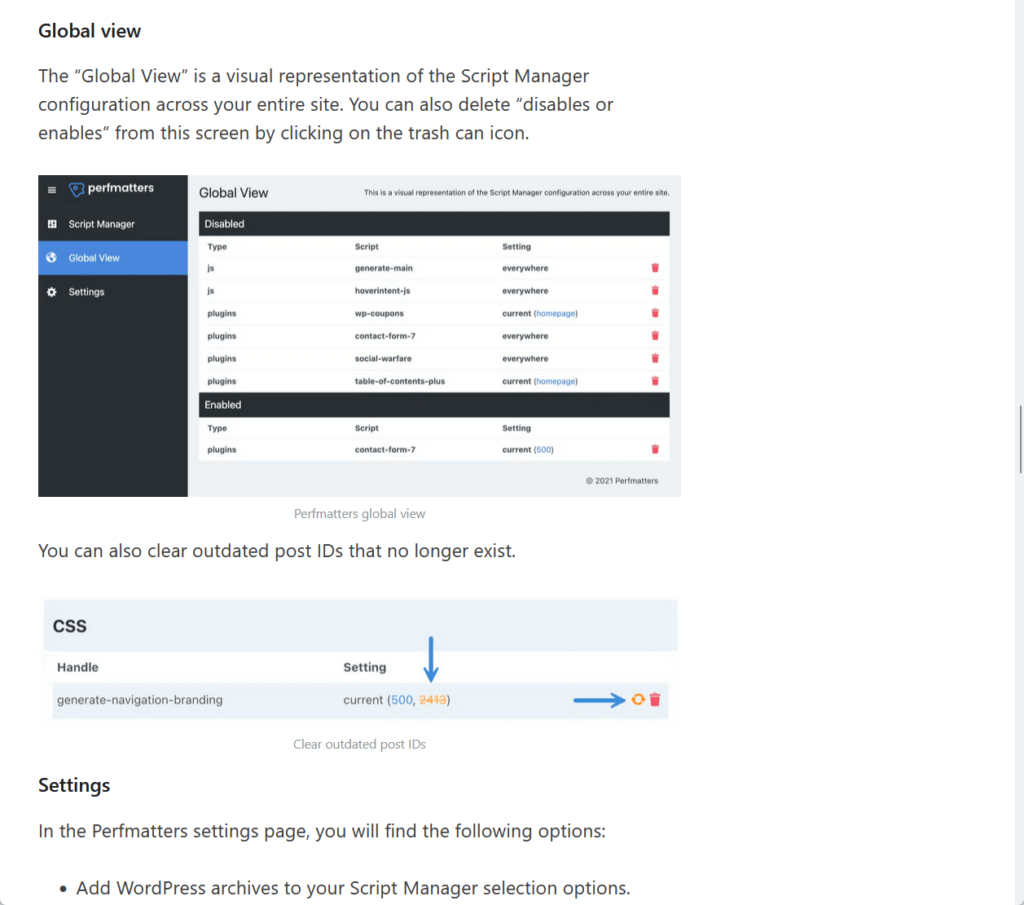The image size is (1024, 905).
Task: Click the perfmatters logo icon
Action: 76,189
